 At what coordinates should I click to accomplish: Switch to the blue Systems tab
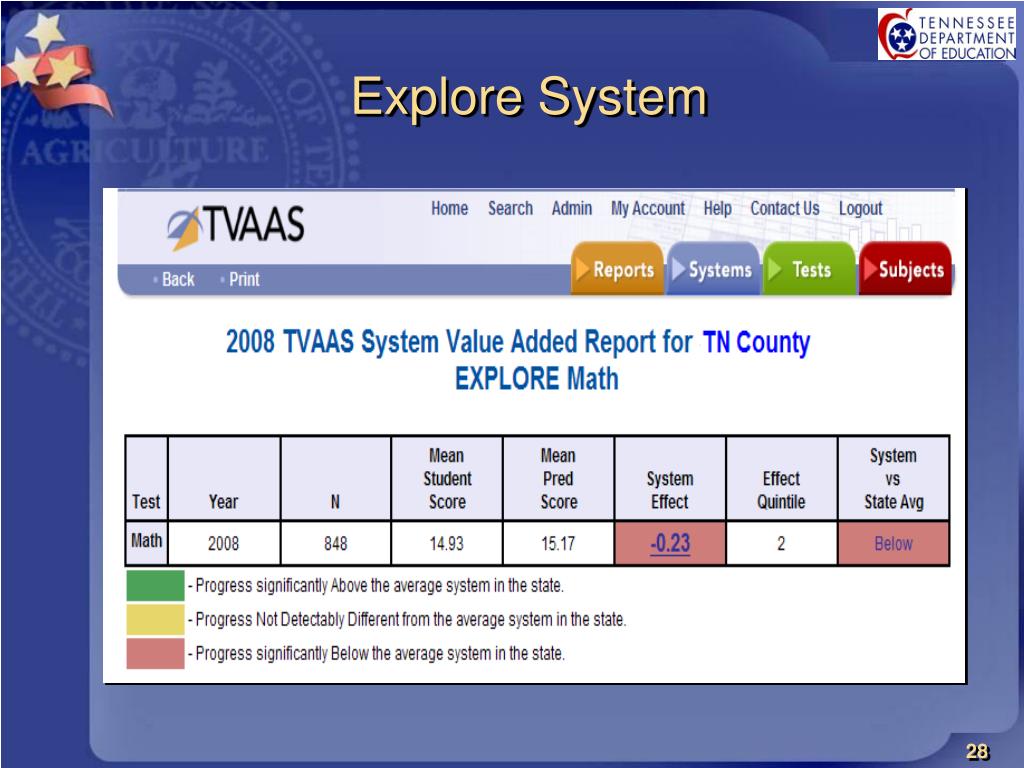click(714, 268)
